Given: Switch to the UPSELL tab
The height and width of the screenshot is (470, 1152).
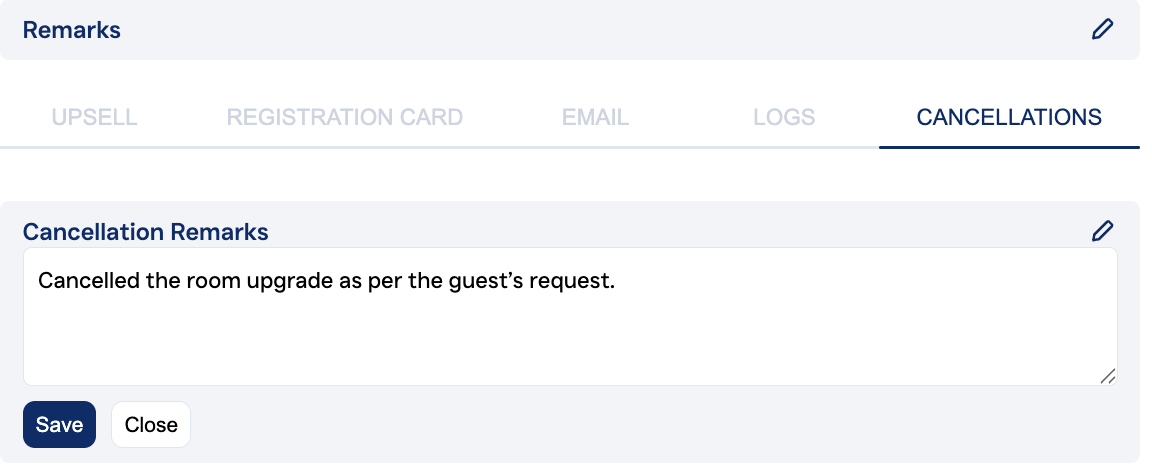Looking at the screenshot, I should tap(94, 117).
